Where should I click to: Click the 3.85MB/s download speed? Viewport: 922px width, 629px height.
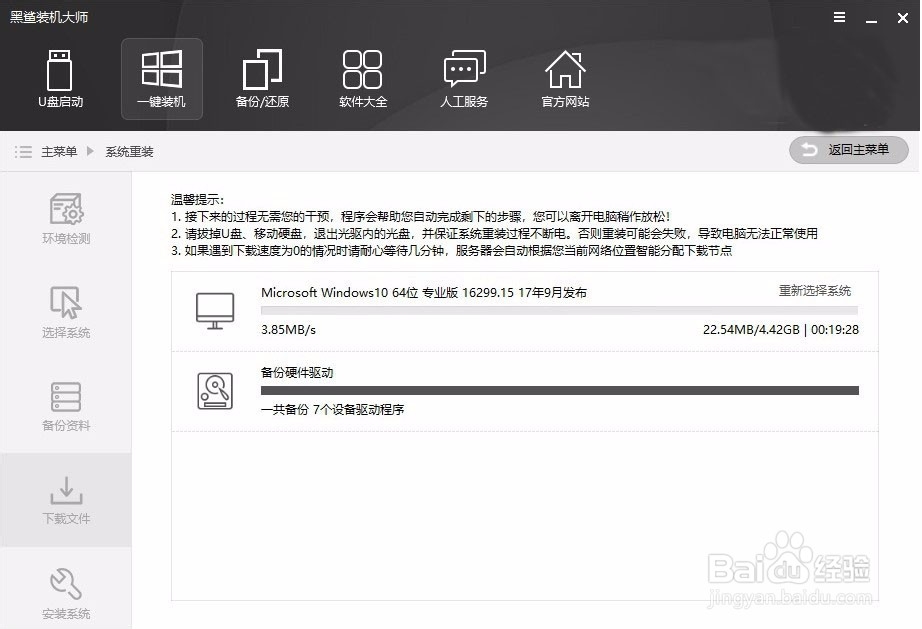click(x=288, y=330)
